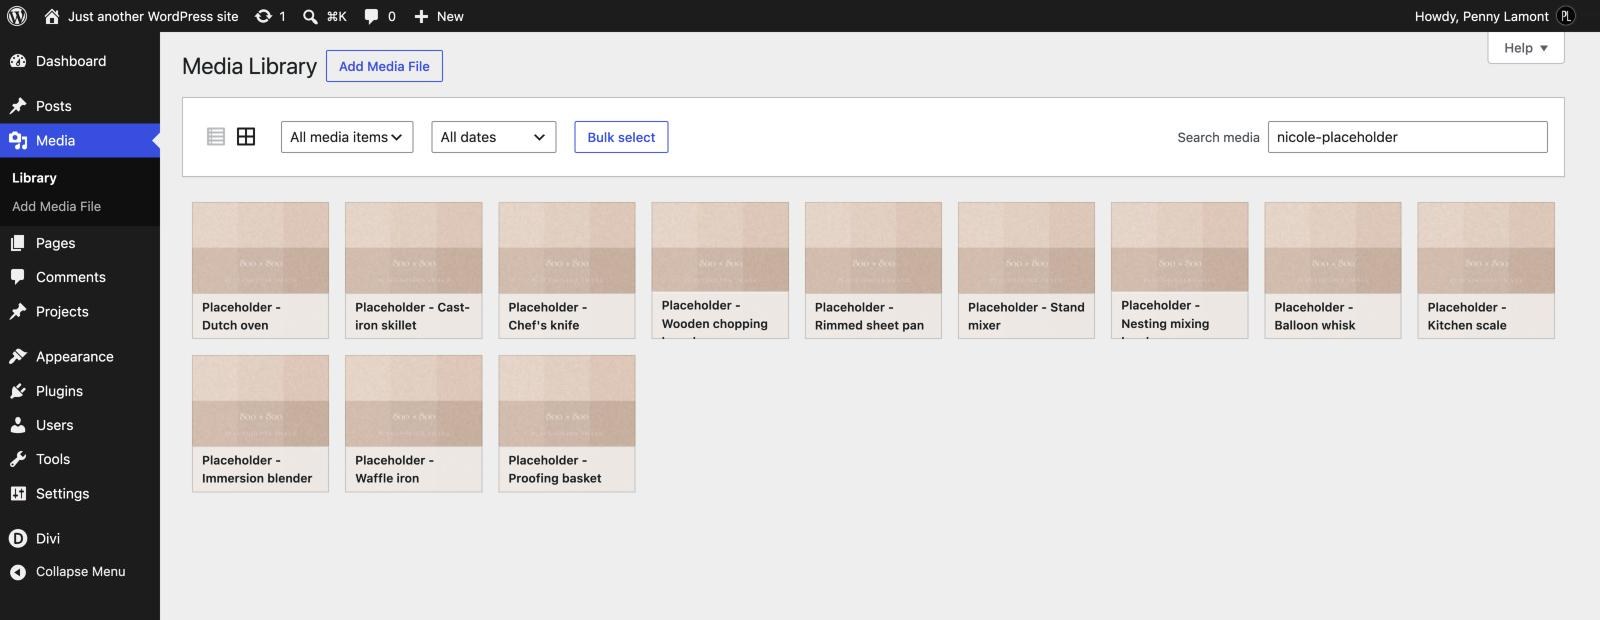Viewport: 1600px width, 620px height.
Task: Open Plugins menu label
Action: (x=59, y=391)
